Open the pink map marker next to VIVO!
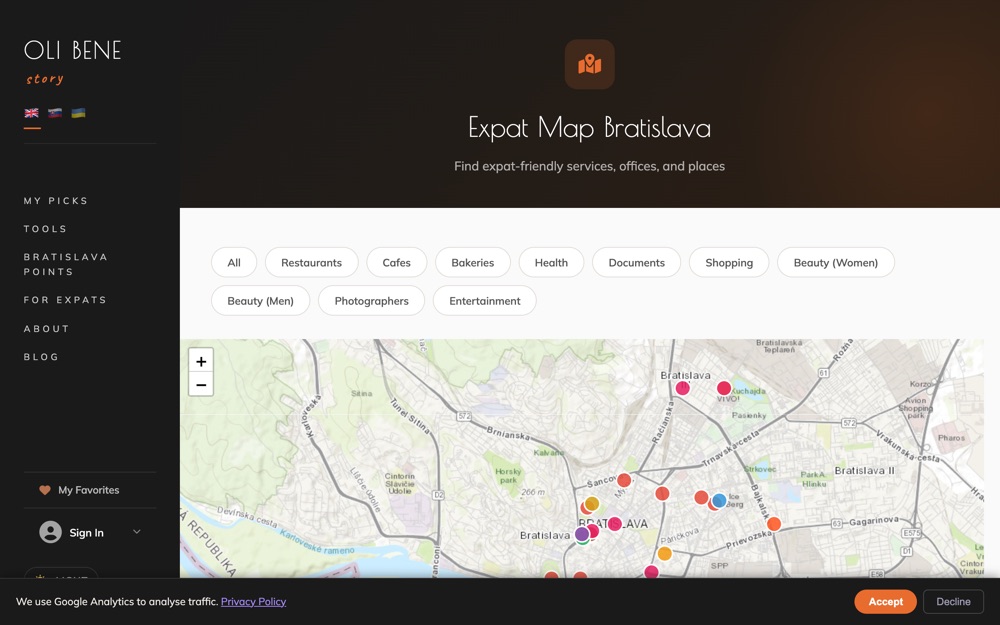The height and width of the screenshot is (625, 1000). [724, 388]
